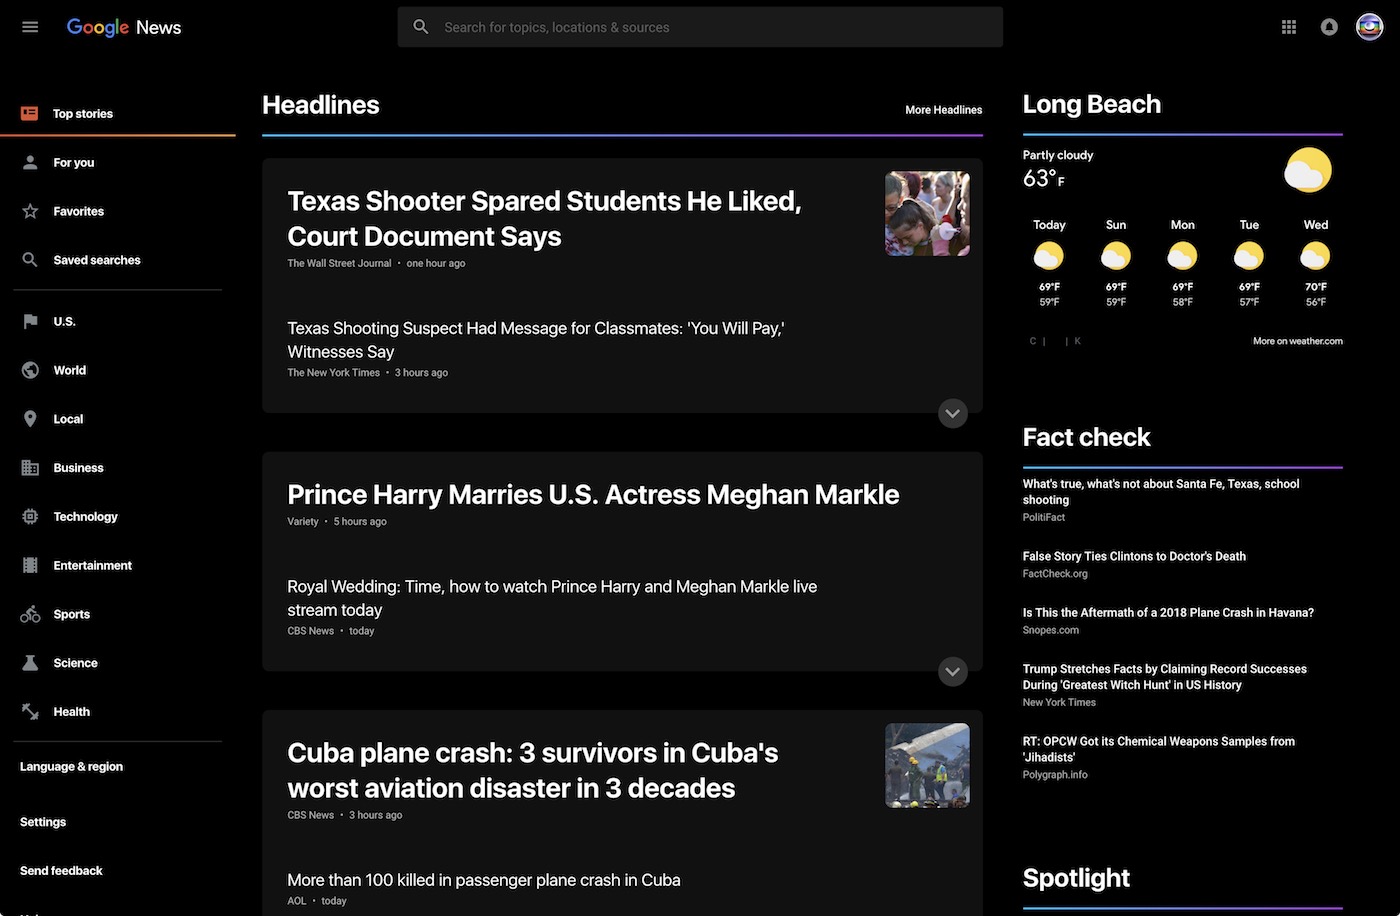Image resolution: width=1400 pixels, height=916 pixels.
Task: Switch temperature units to Celsius
Action: [1033, 341]
